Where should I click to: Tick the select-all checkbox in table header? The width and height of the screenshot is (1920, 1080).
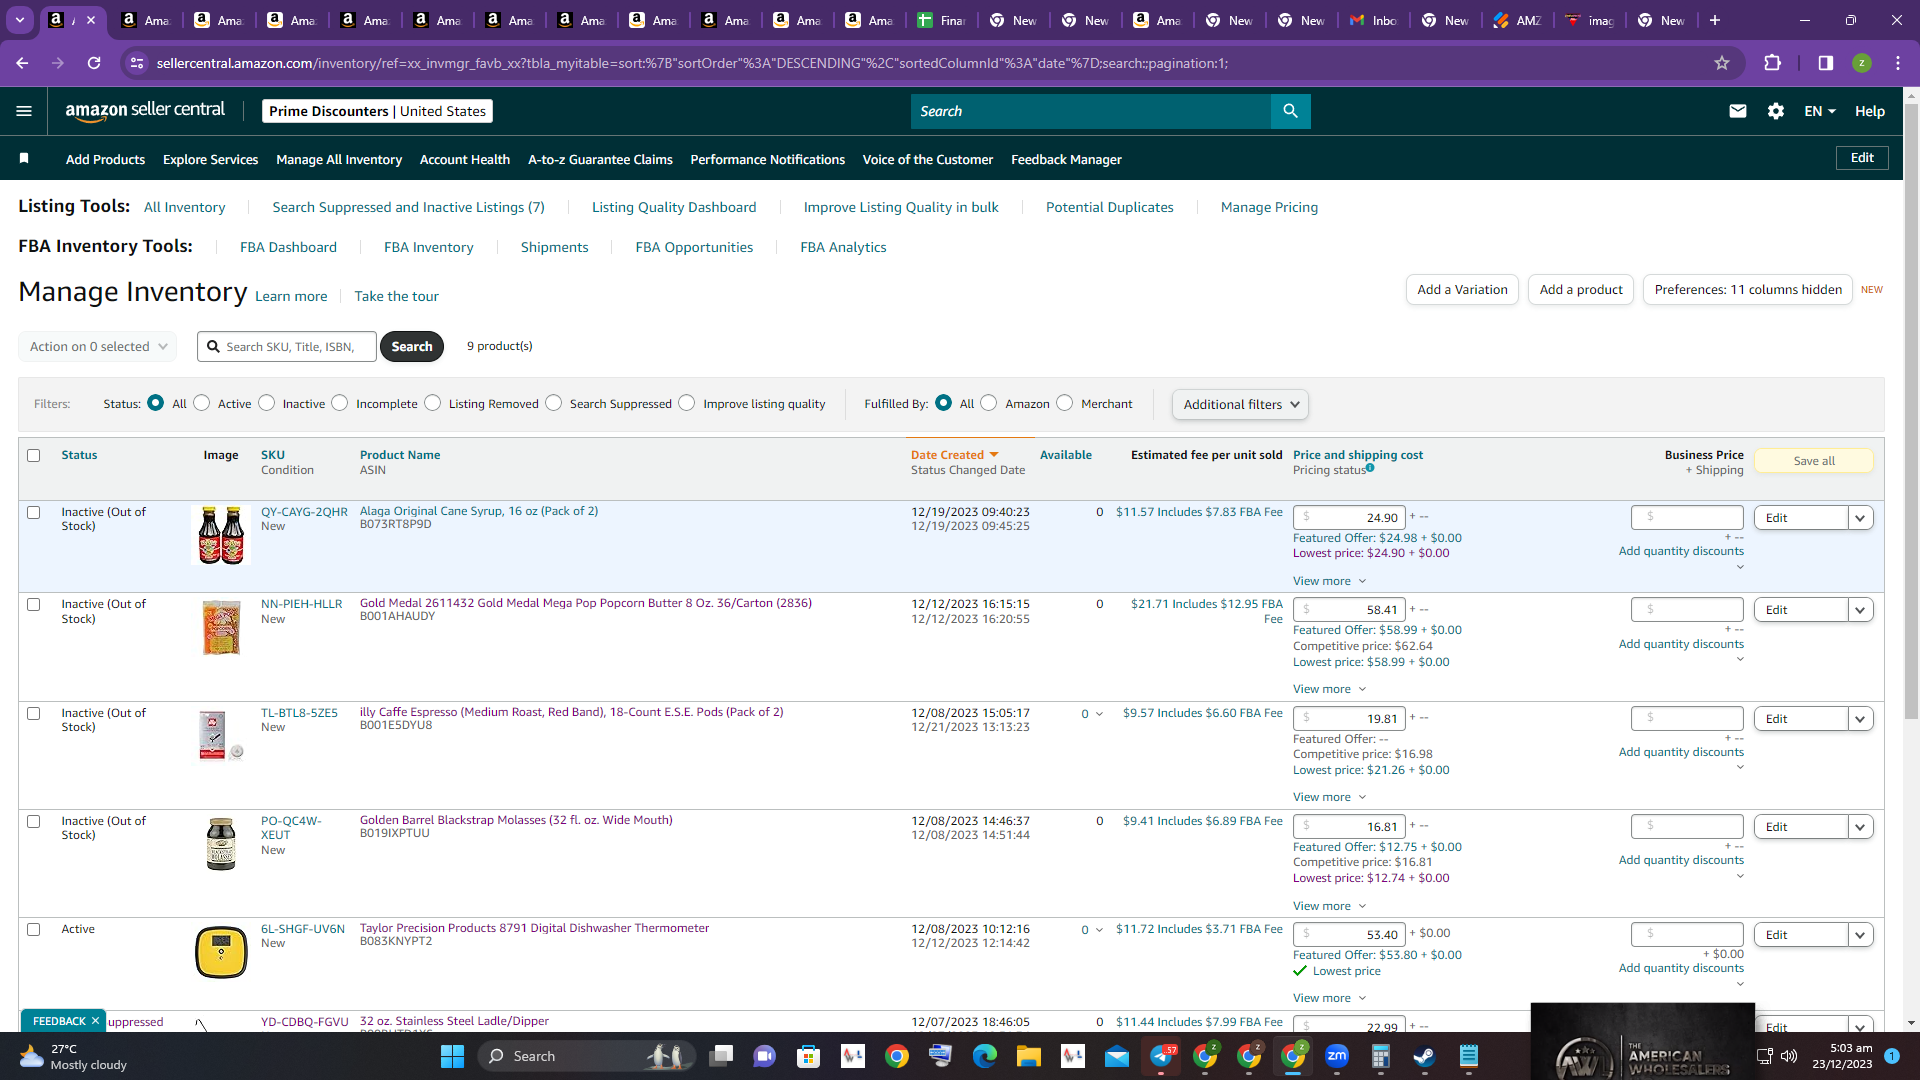[x=34, y=455]
